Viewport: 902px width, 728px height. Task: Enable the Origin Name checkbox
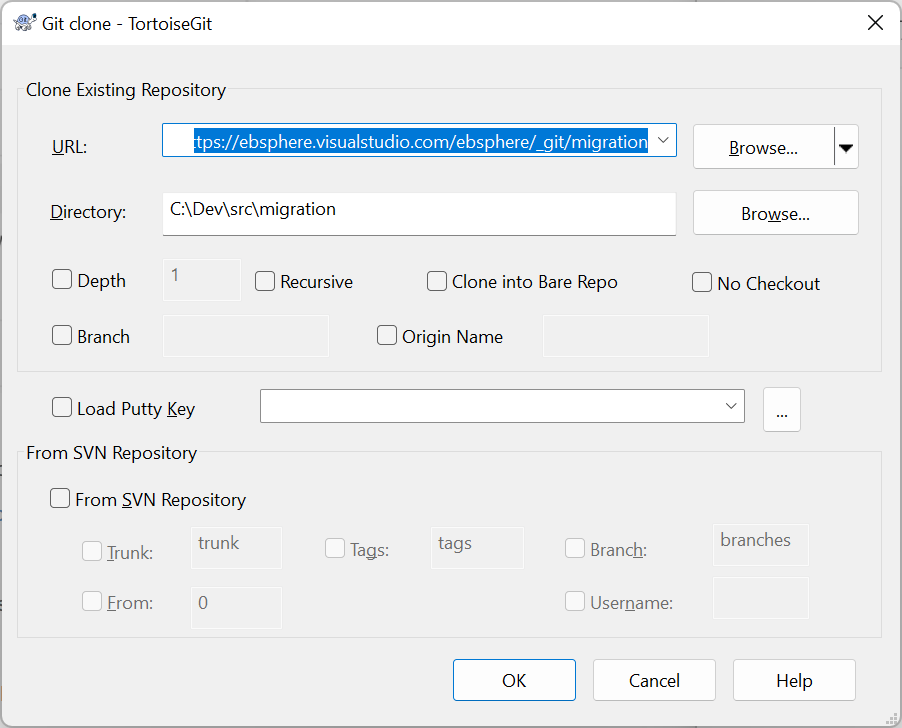(x=387, y=335)
